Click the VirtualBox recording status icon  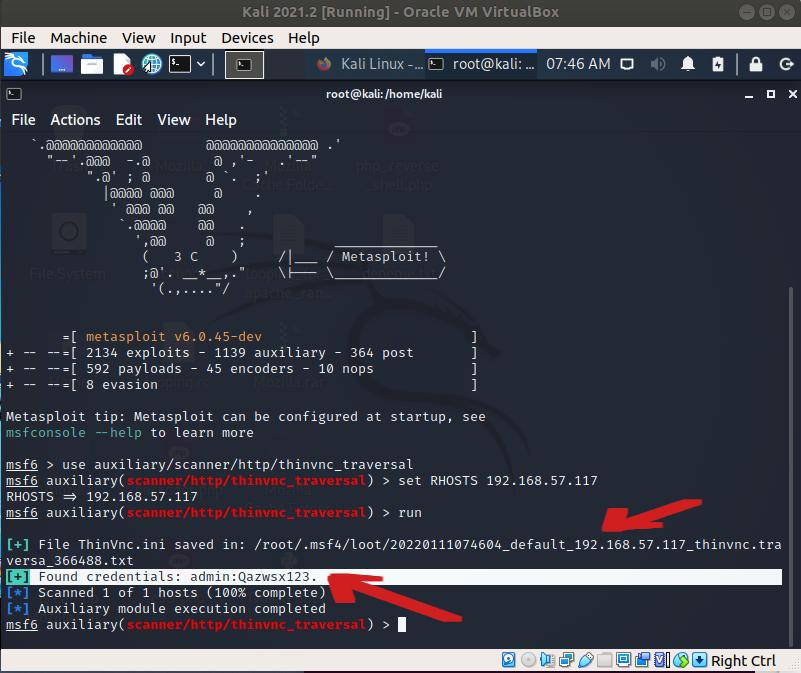[x=643, y=660]
